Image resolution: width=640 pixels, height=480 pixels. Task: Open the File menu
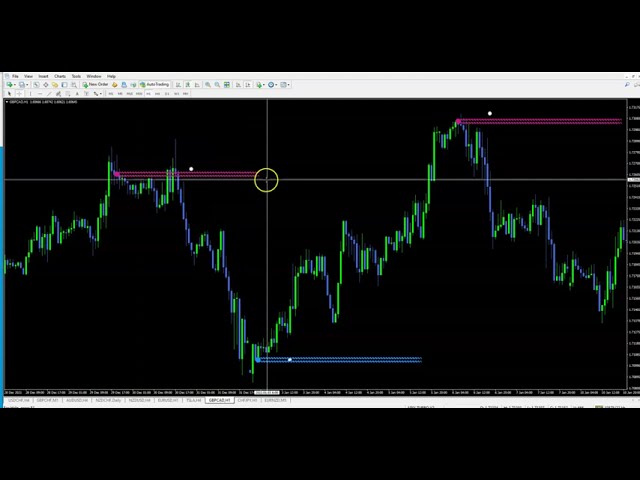[x=15, y=76]
